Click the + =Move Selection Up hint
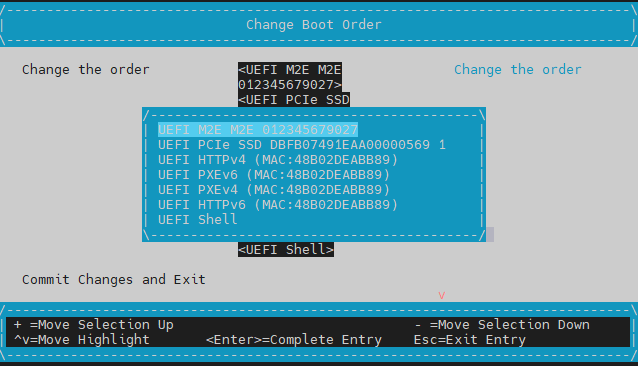 [x=94, y=325]
